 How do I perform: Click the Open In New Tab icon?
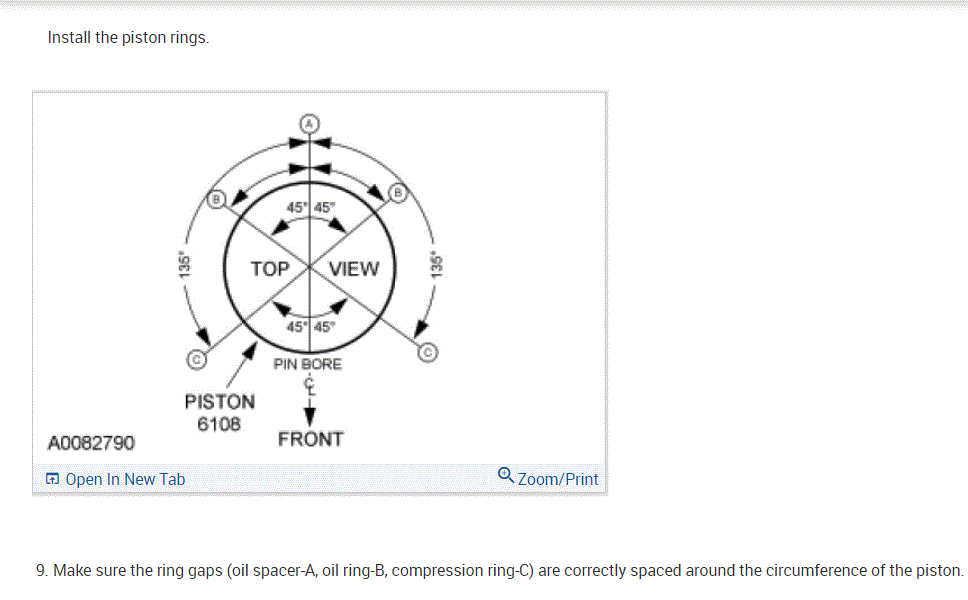click(x=53, y=480)
